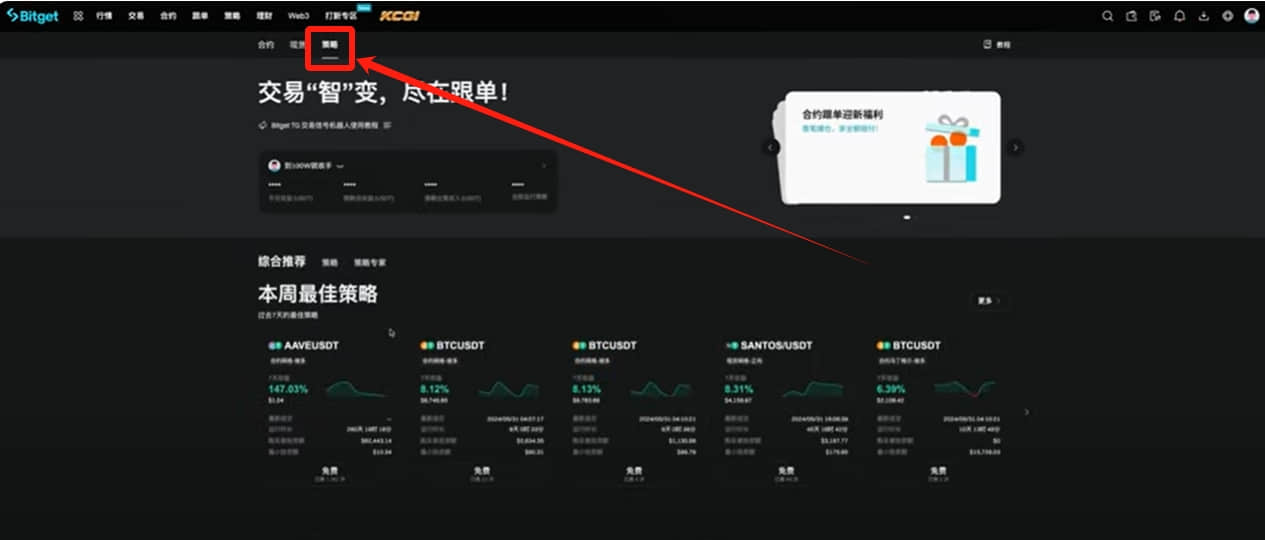This screenshot has width=1265, height=540.
Task: Open 合约 in the top navigation bar
Action: click(x=168, y=16)
